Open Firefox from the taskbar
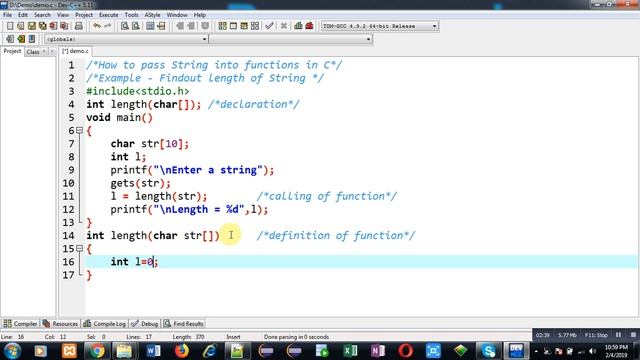 tap(182, 351)
